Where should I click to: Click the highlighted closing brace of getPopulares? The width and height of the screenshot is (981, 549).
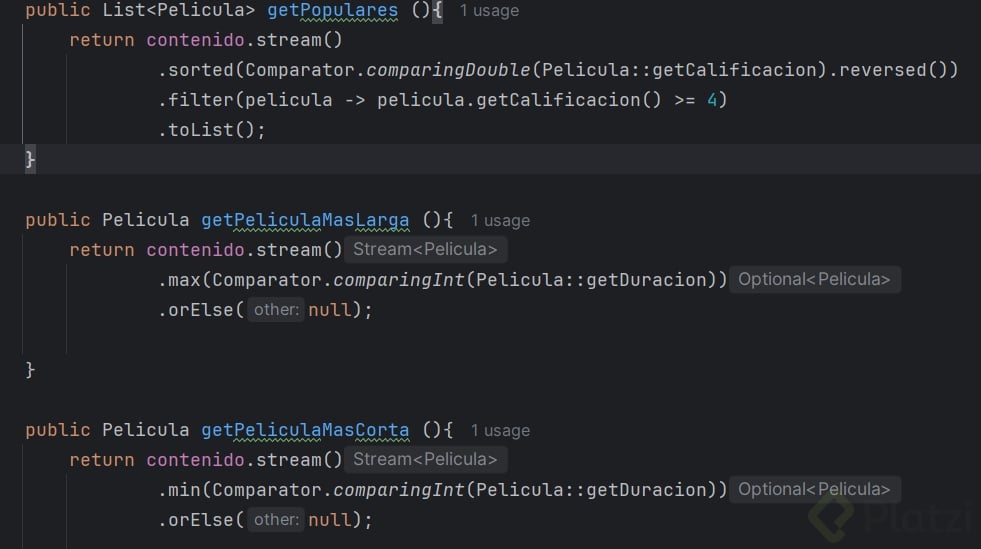coord(30,159)
